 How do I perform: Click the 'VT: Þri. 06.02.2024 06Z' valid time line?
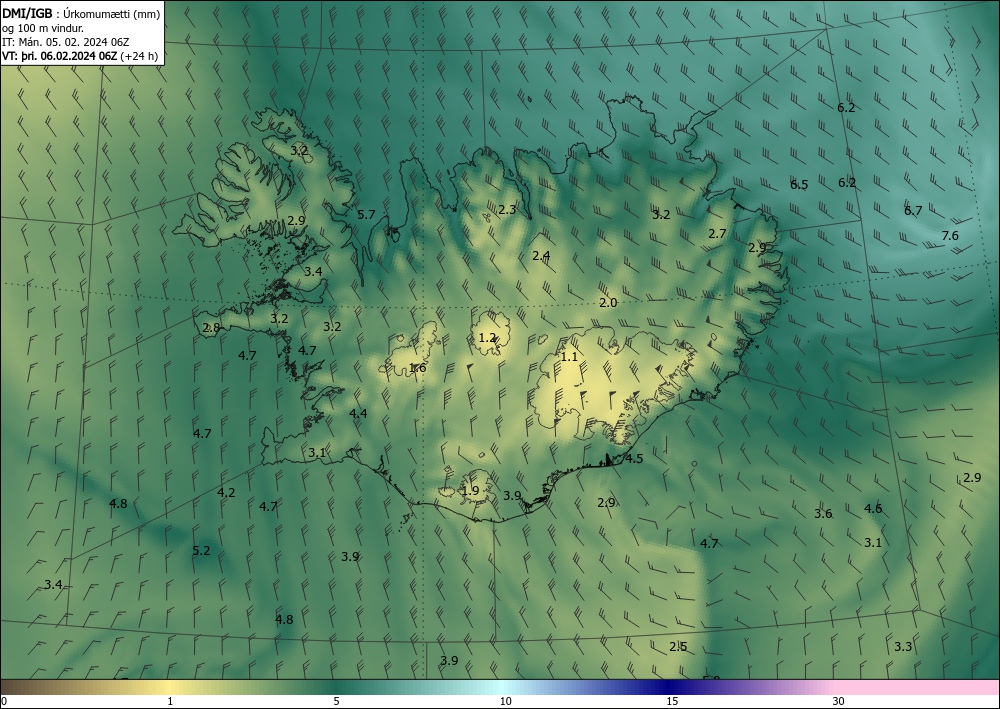(x=60, y=56)
